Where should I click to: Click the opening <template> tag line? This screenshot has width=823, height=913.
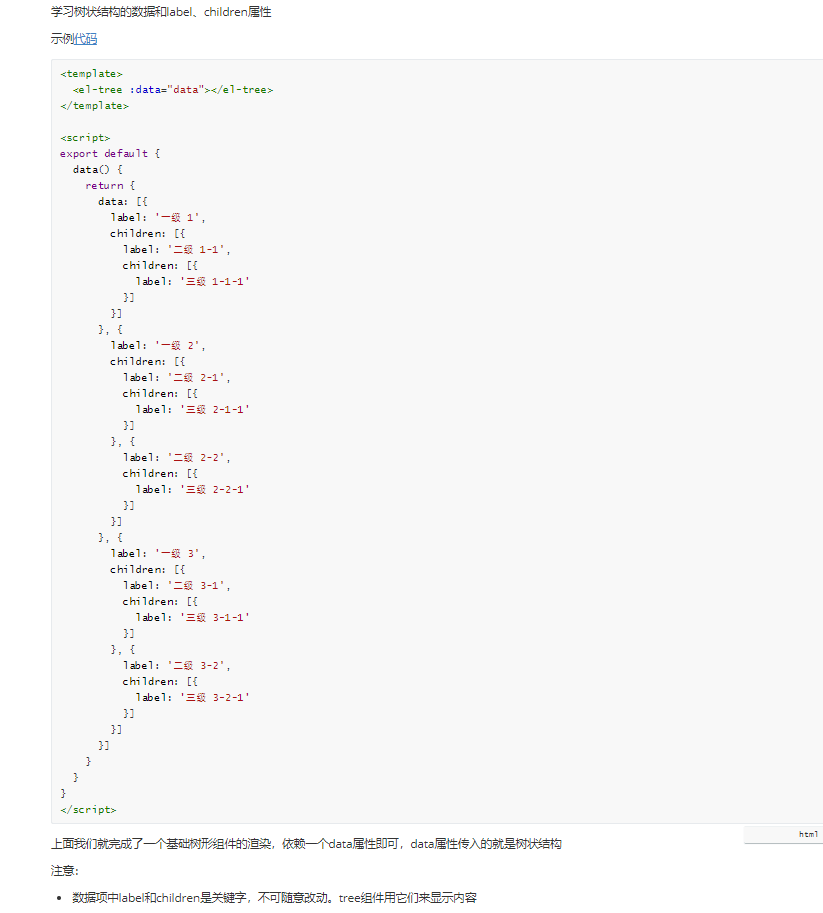91,74
